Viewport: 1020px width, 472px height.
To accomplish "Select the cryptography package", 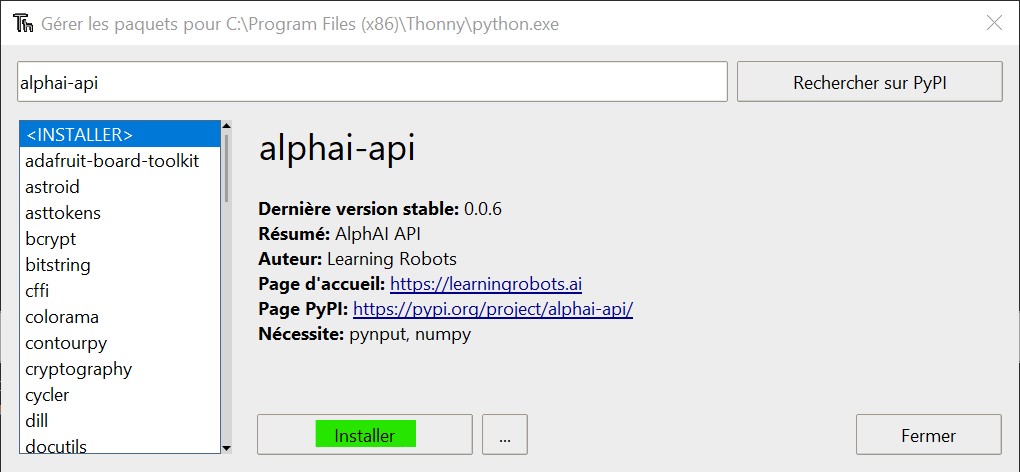I will (79, 369).
